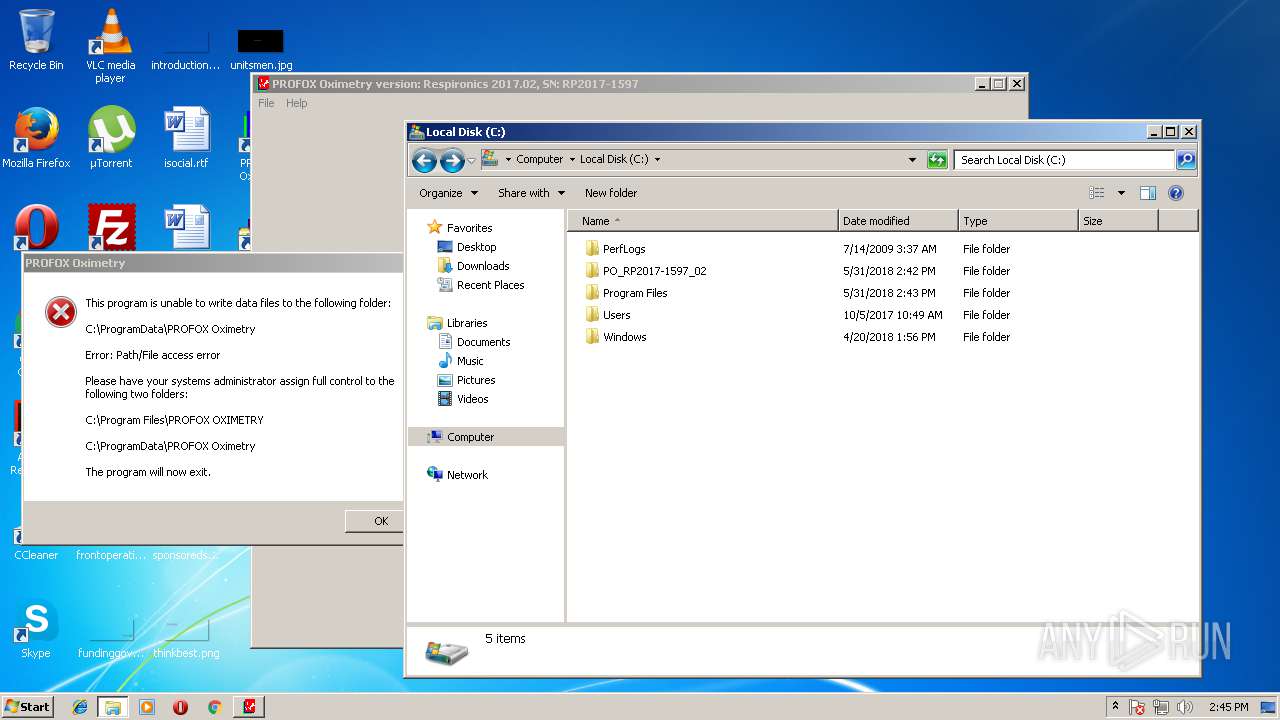Sort by the Size column header
The image size is (1280, 720).
1118,221
